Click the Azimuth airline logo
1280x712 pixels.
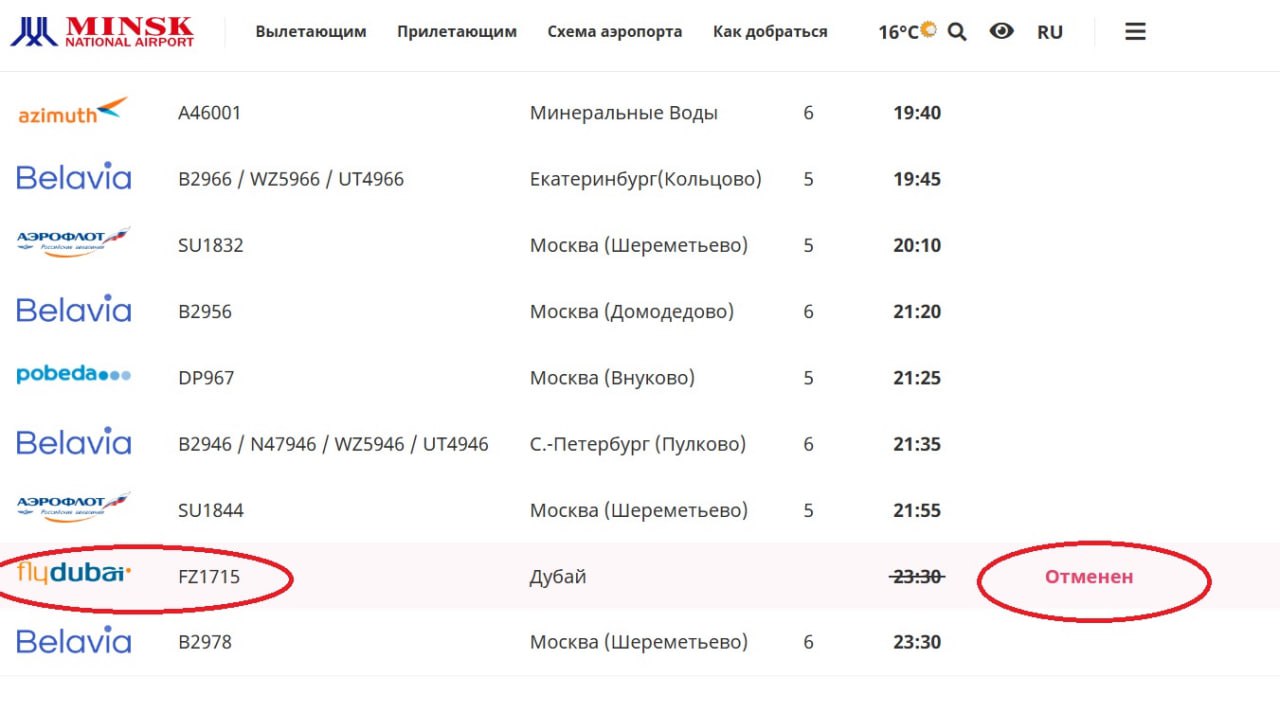pos(73,111)
